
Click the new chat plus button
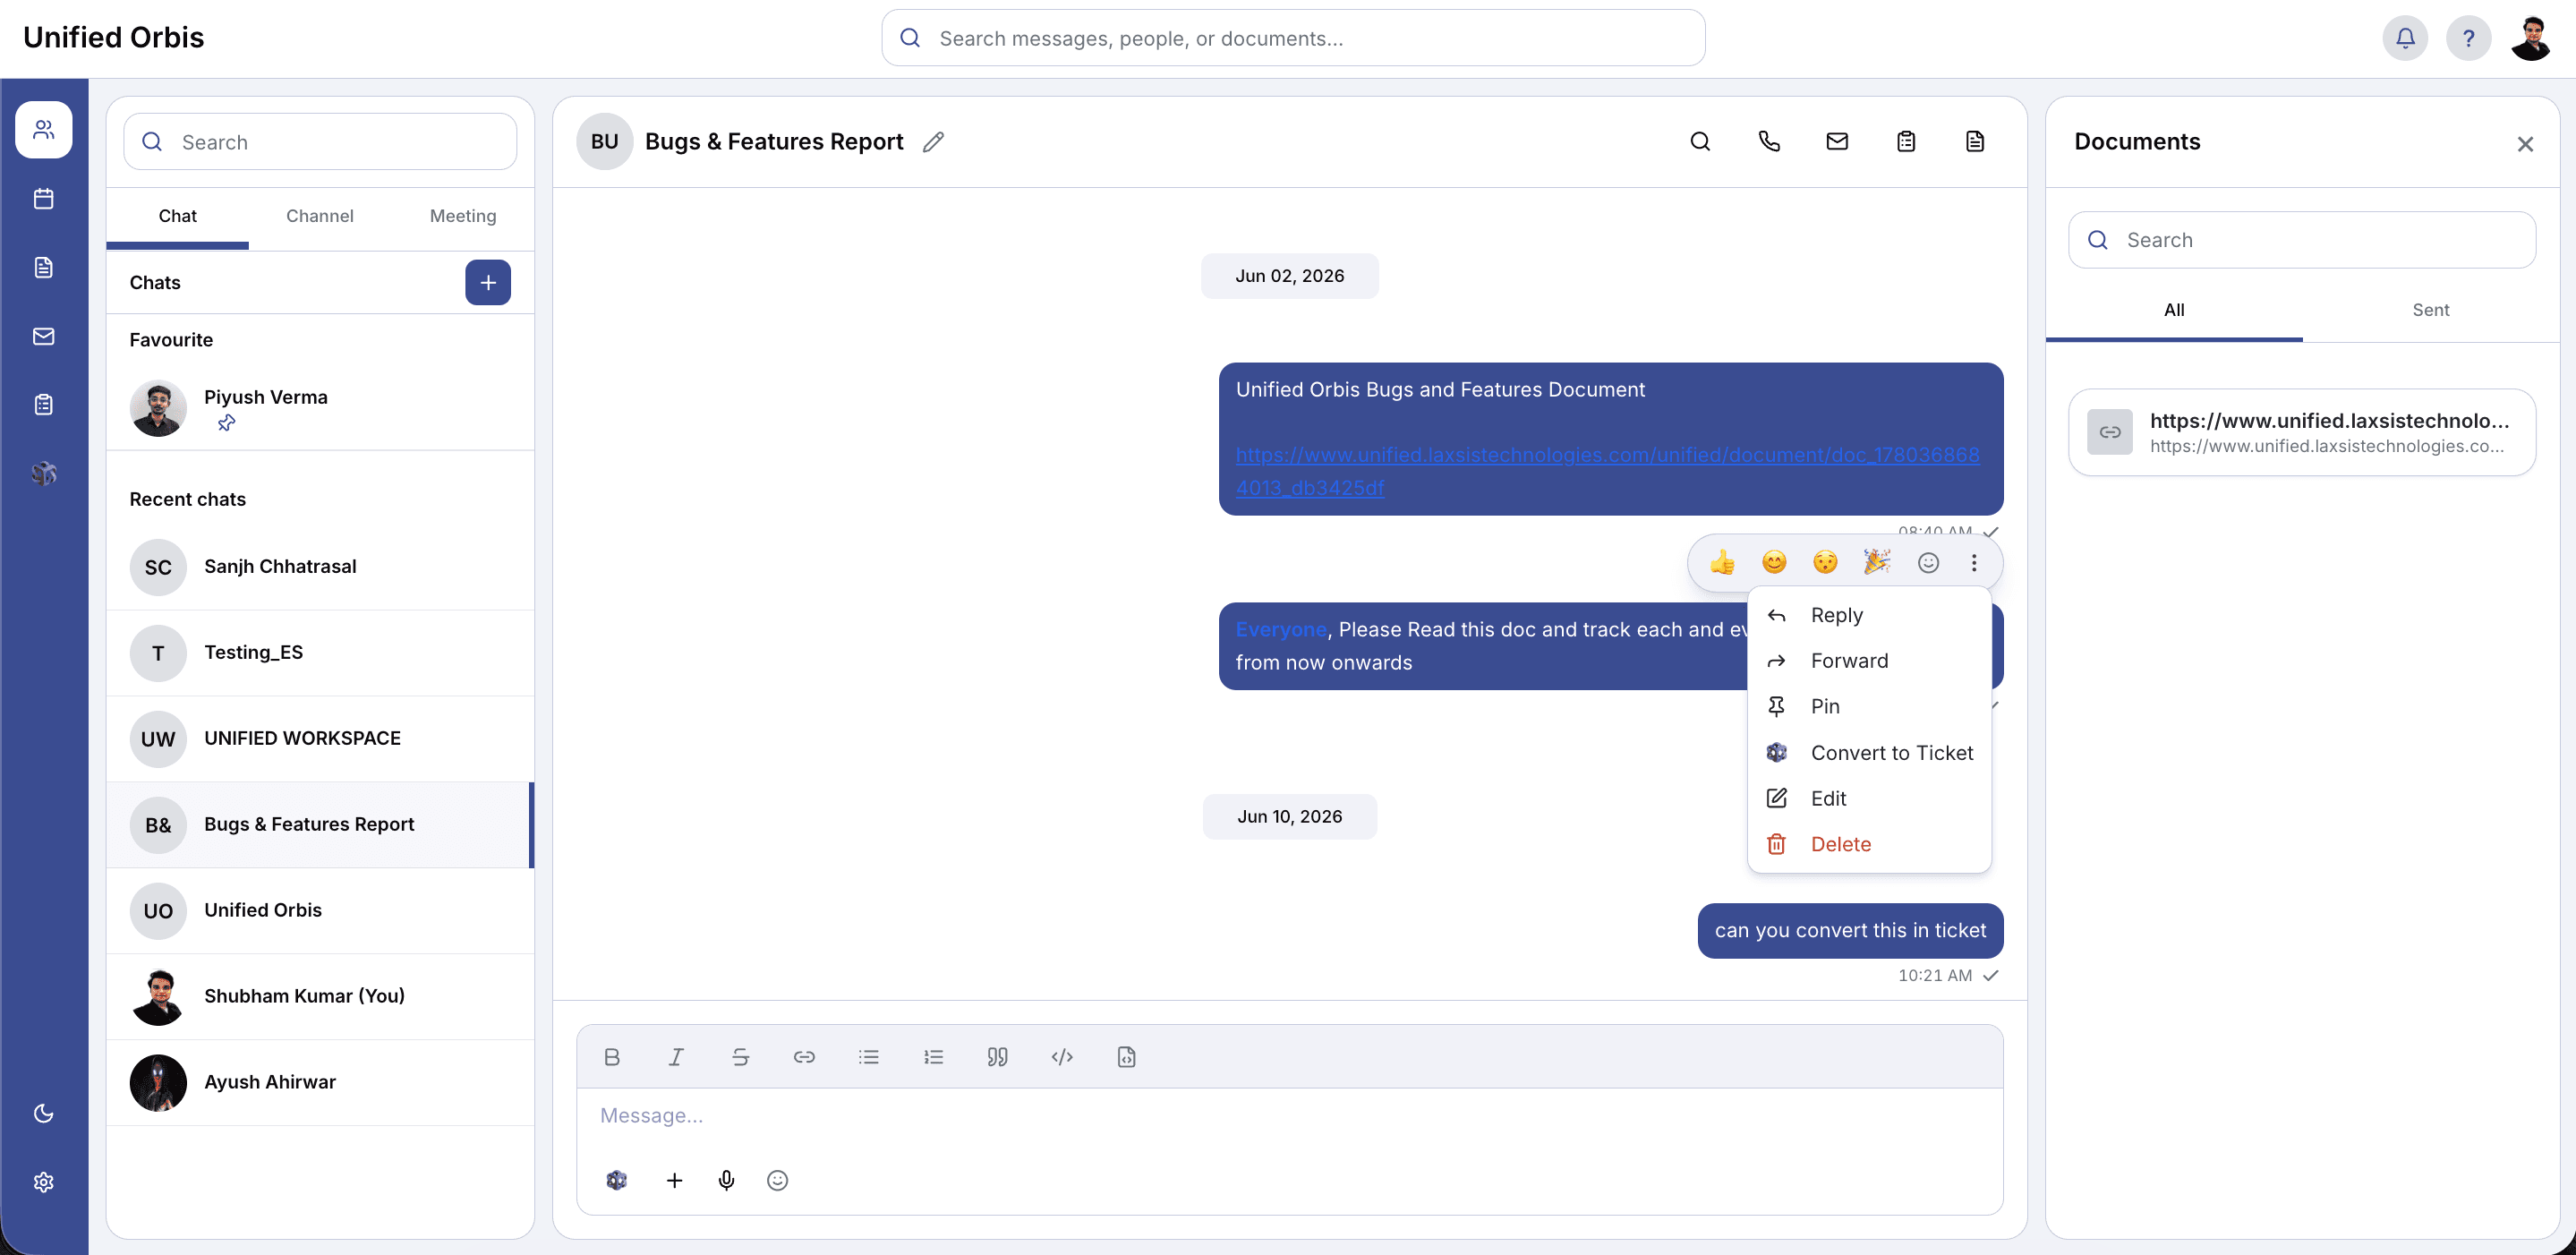[x=488, y=282]
